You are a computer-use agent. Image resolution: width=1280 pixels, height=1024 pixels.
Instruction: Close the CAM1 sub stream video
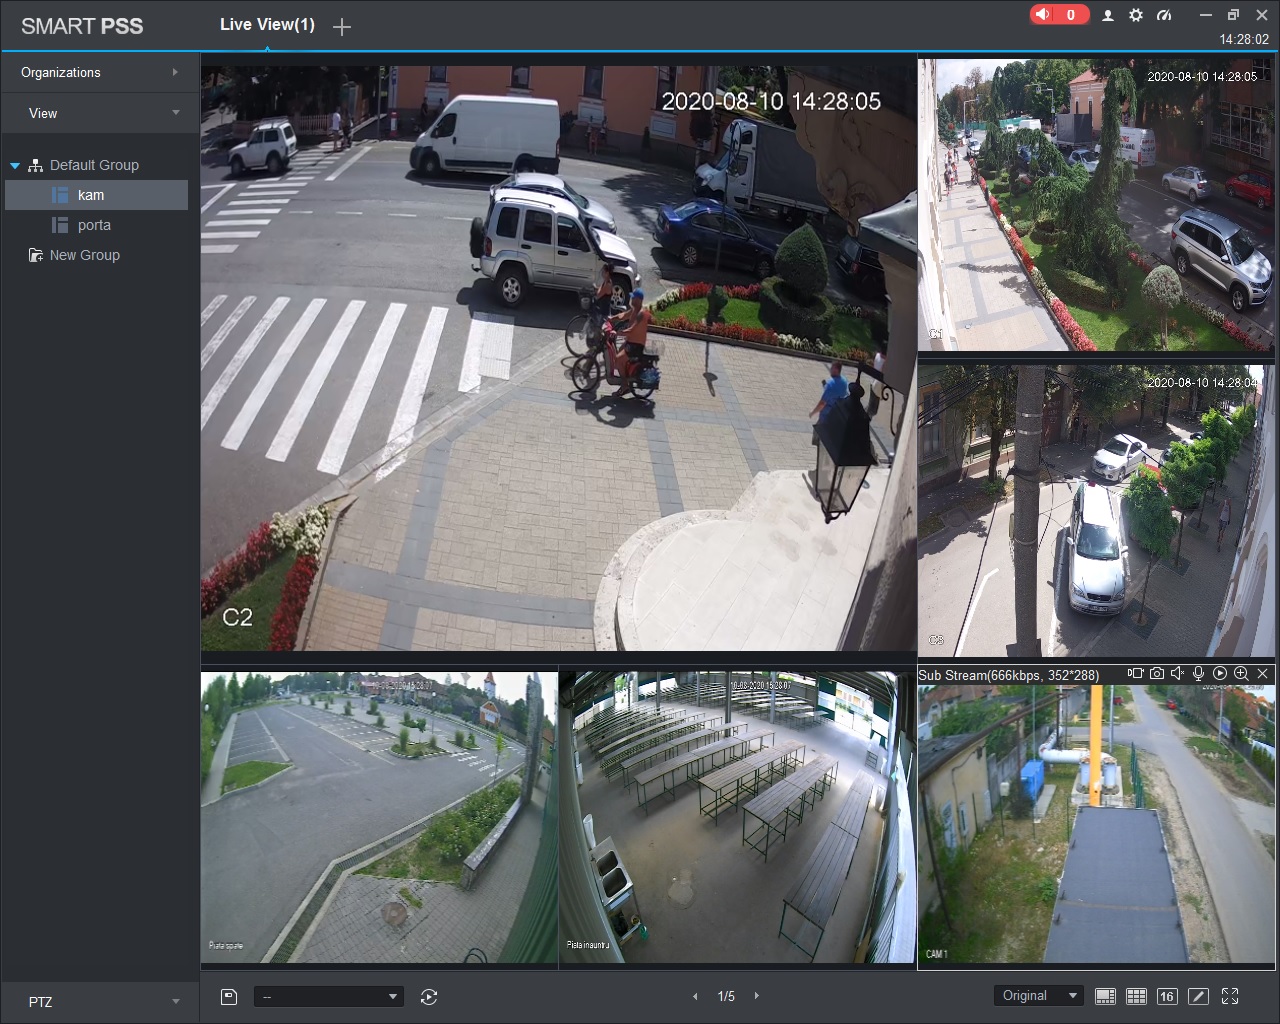(x=1263, y=674)
